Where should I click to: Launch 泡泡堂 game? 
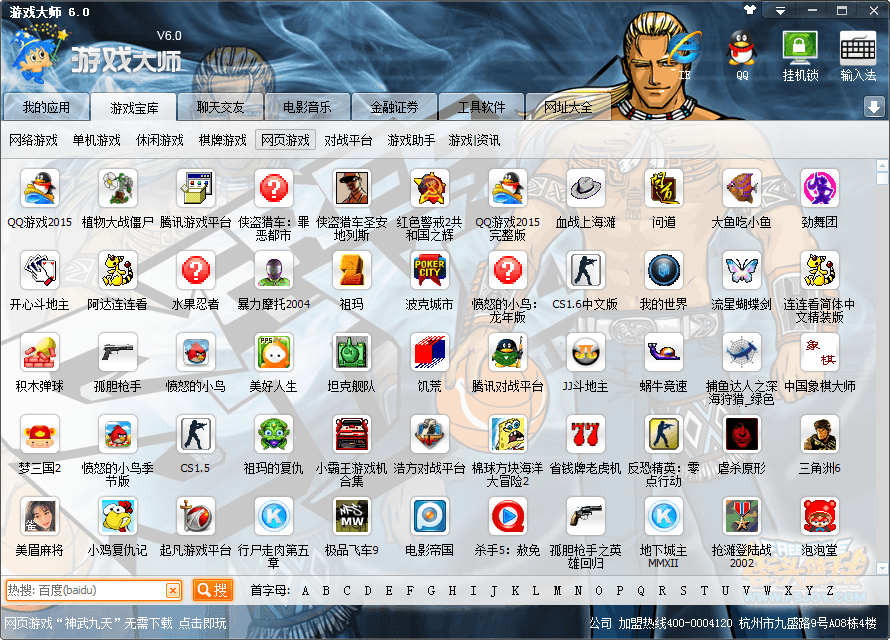coord(820,516)
